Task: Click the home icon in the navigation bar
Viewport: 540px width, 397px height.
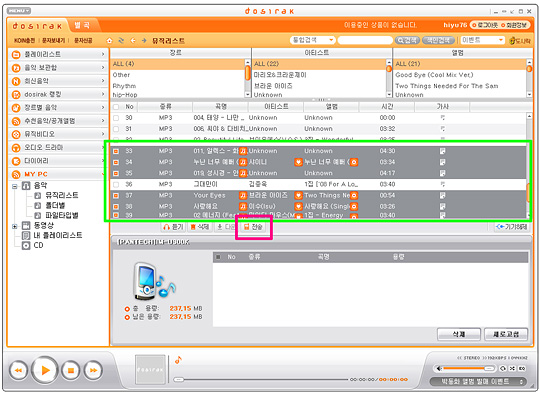Action: [109, 41]
